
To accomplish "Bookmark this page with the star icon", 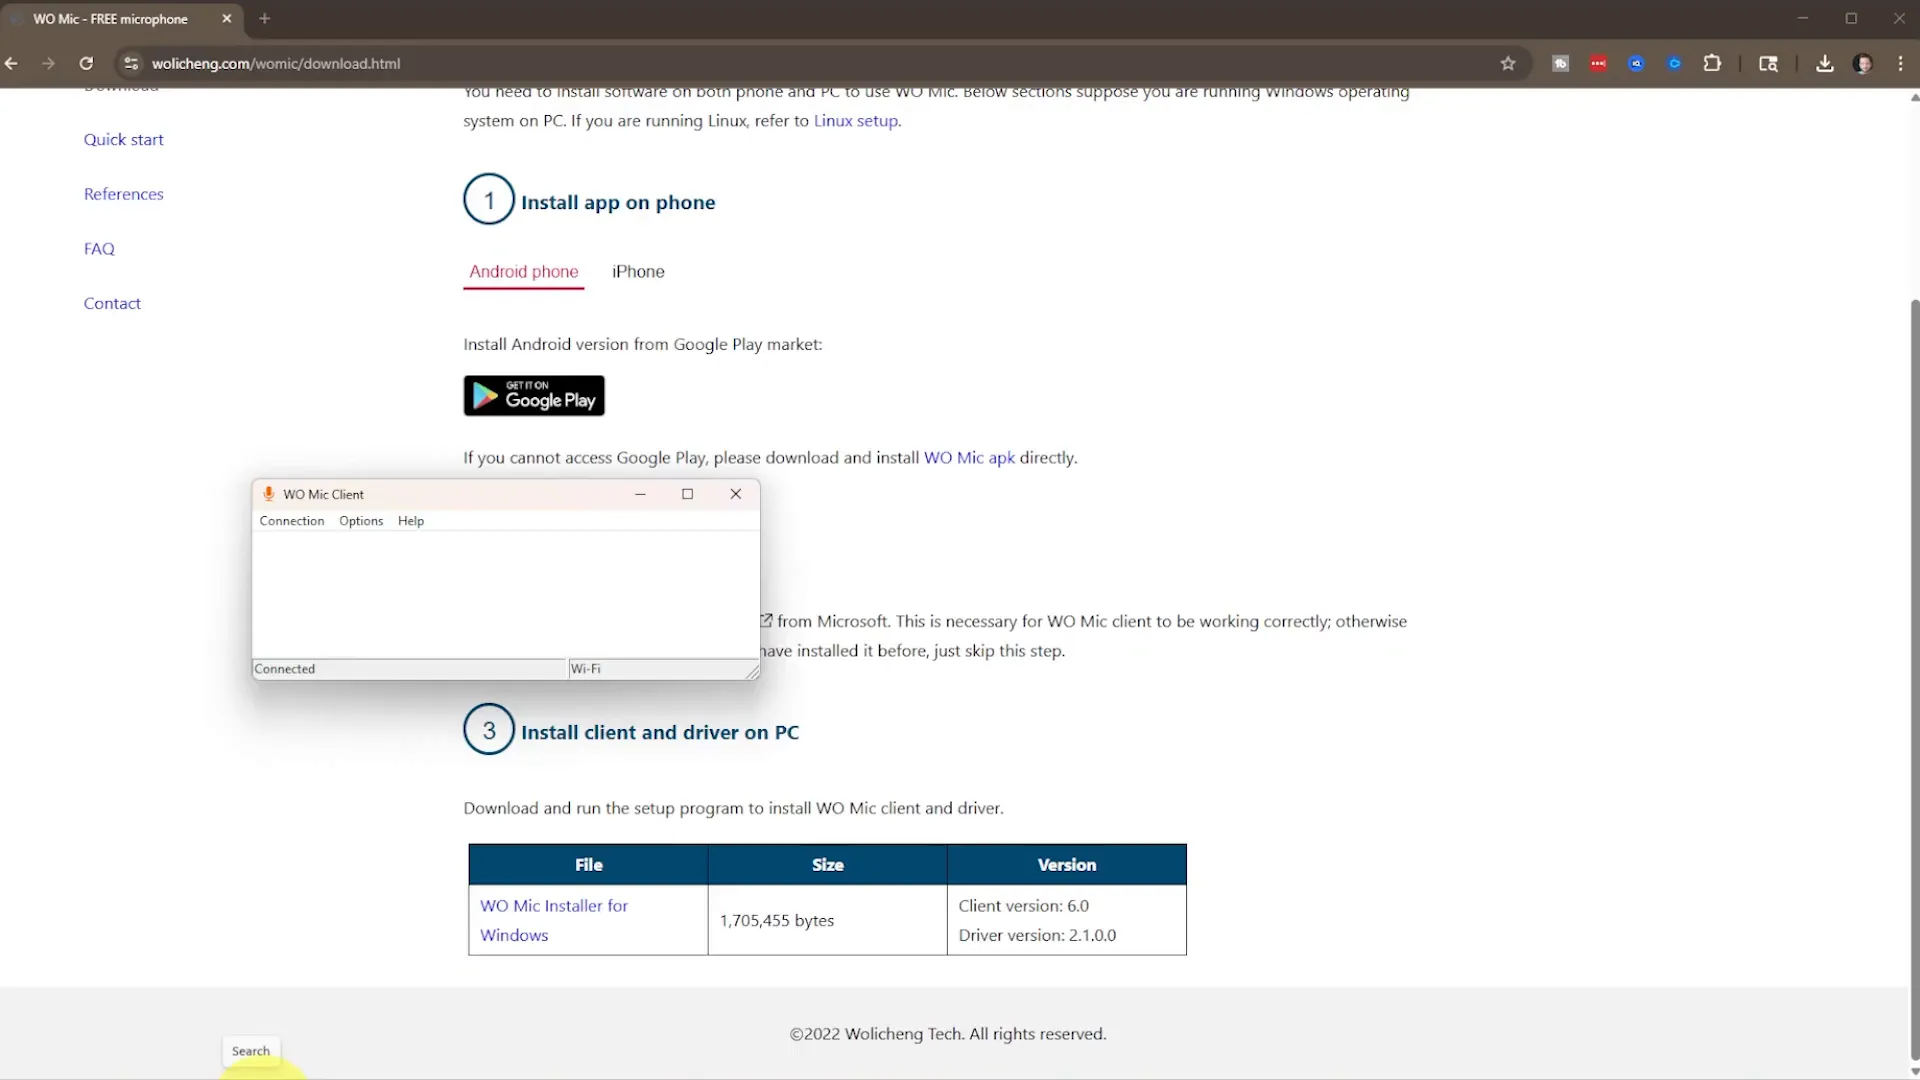I will tap(1508, 63).
